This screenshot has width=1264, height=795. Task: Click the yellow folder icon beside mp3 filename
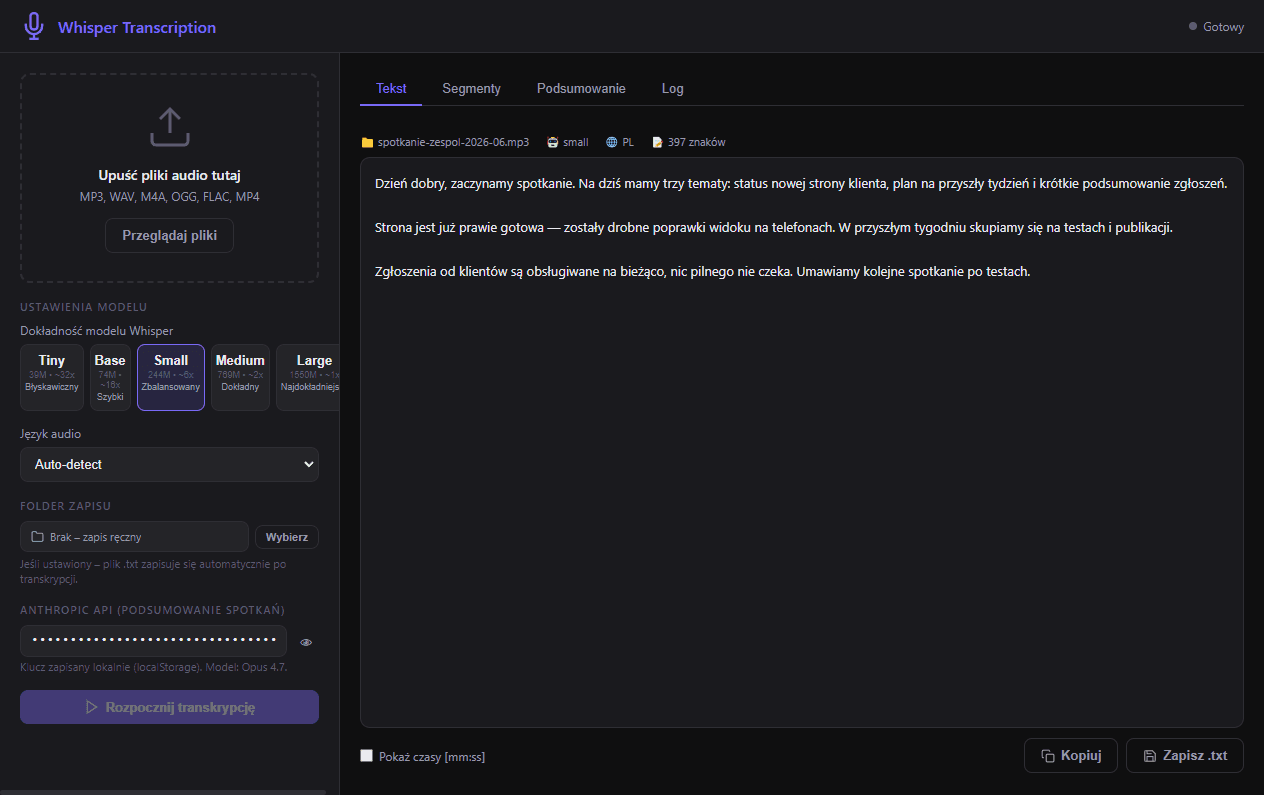(367, 143)
